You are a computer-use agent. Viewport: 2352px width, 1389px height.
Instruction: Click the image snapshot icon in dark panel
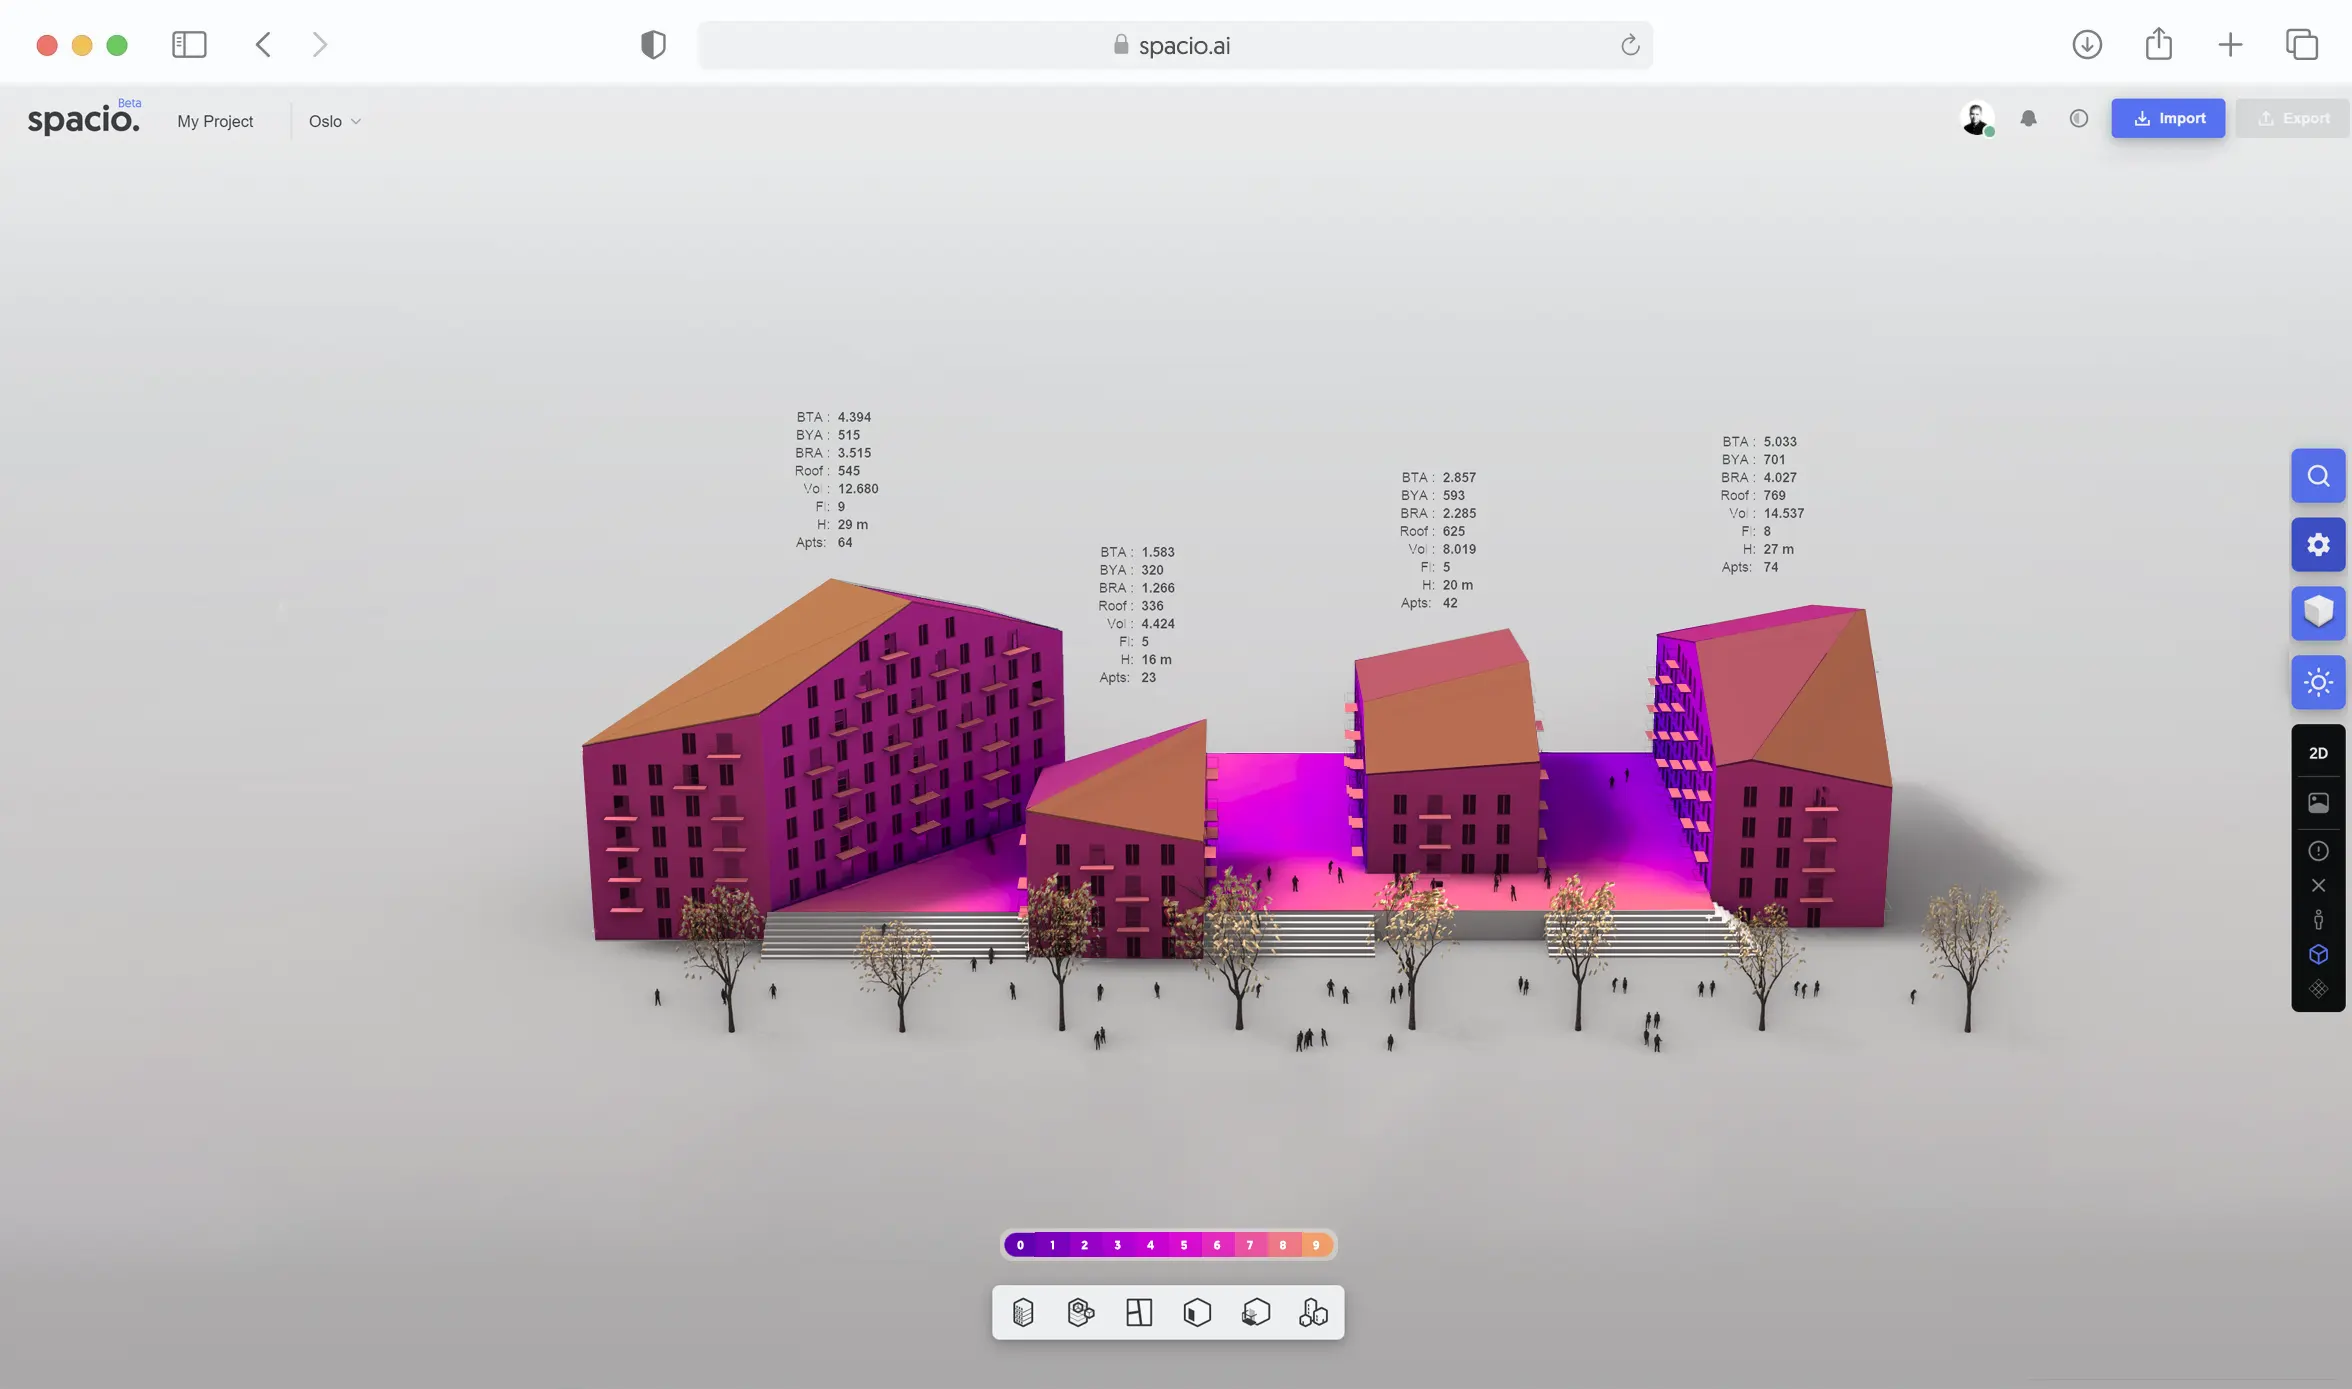point(2317,802)
